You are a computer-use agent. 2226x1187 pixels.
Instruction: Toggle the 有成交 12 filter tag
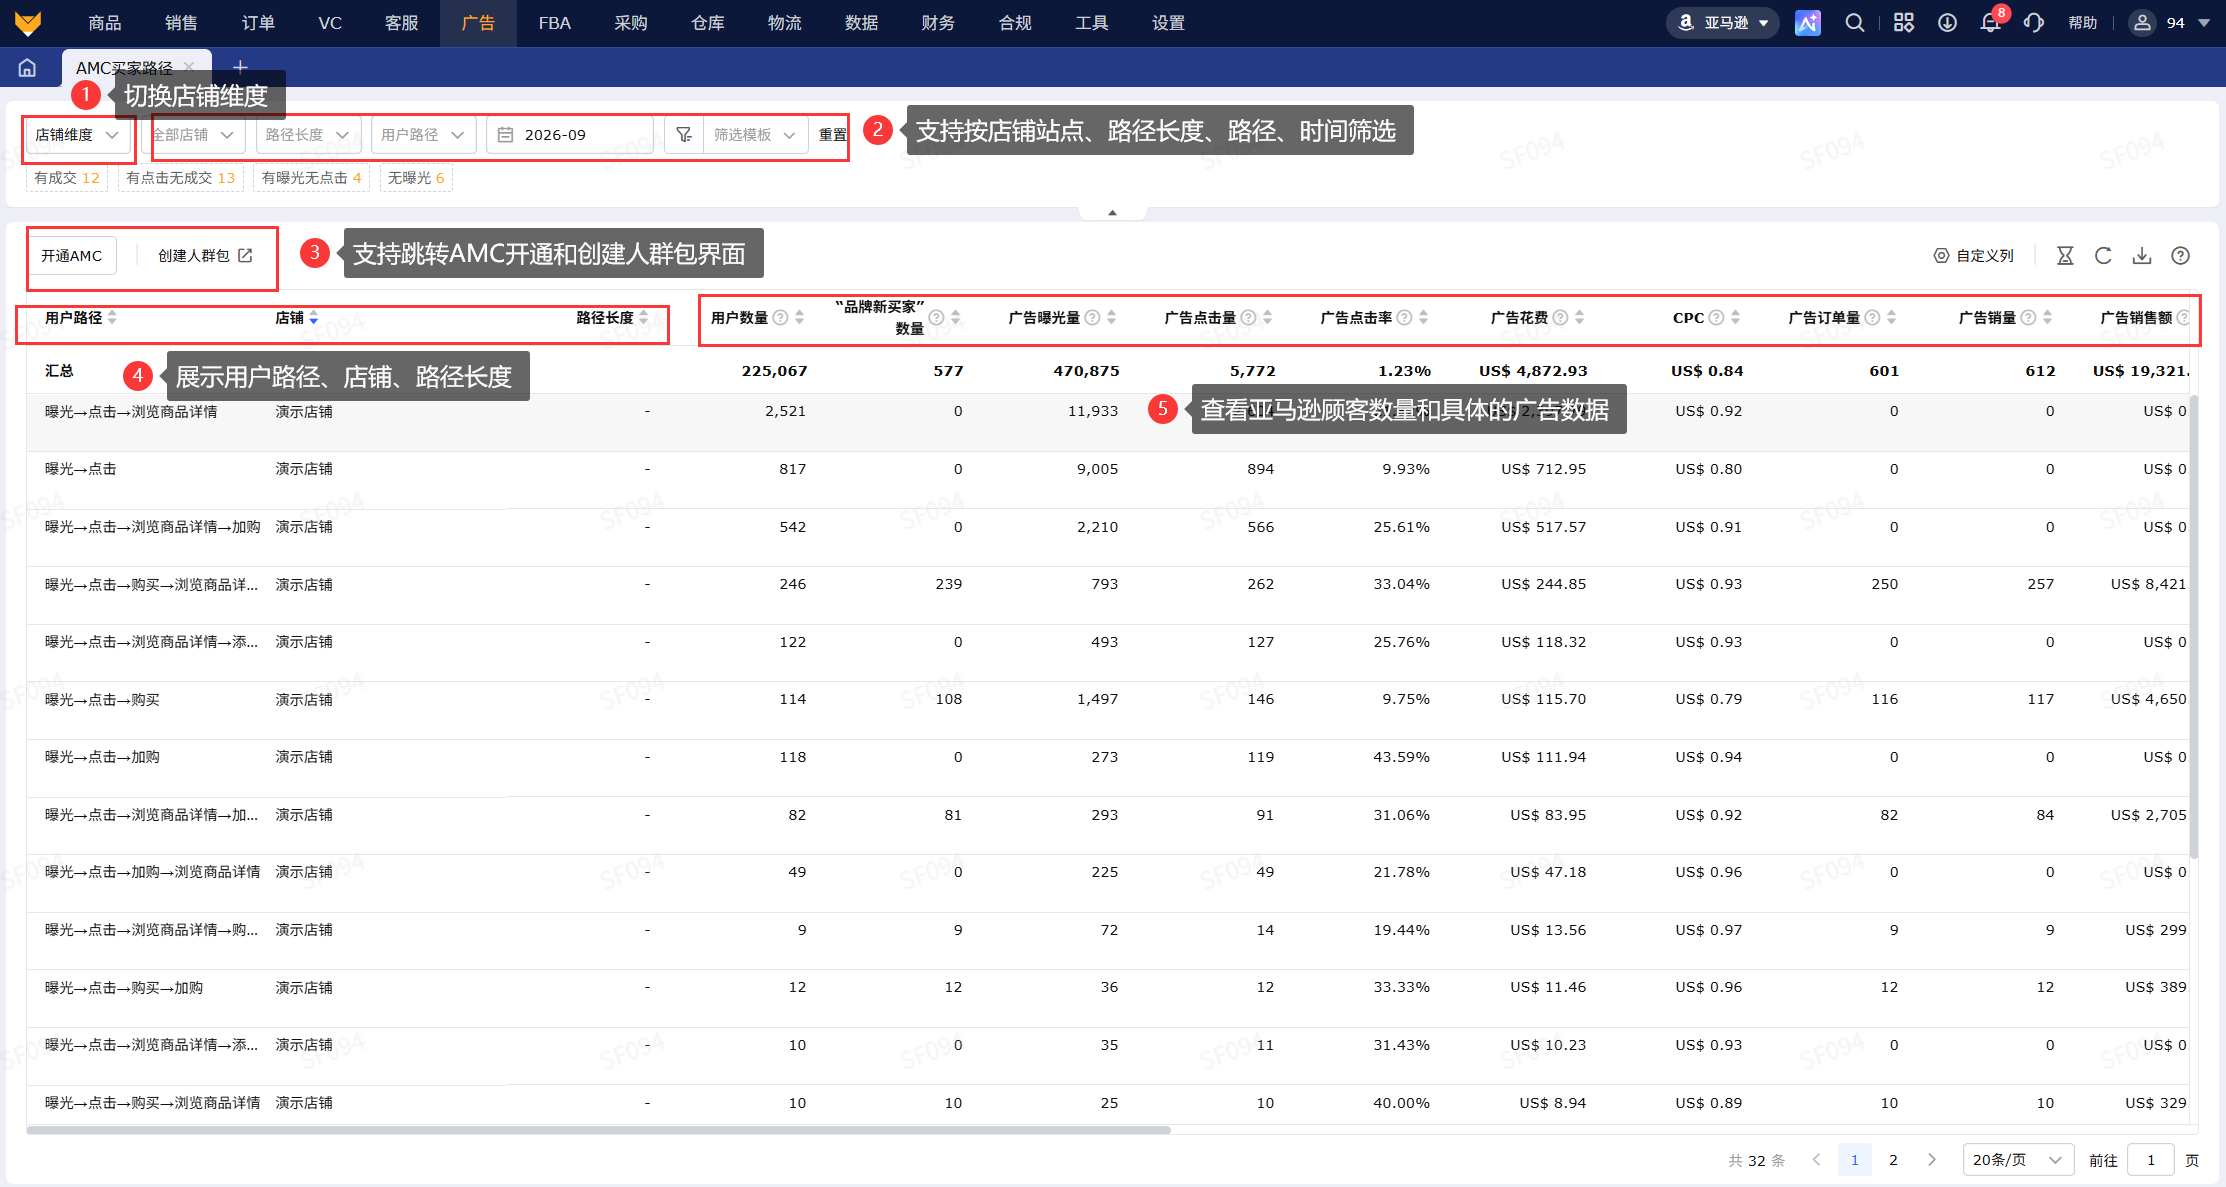pyautogui.click(x=67, y=178)
